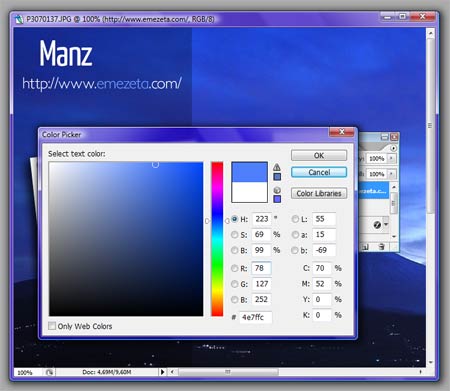Click the document vertical scrollbar down arrow
The width and height of the screenshot is (450, 391).
430,362
